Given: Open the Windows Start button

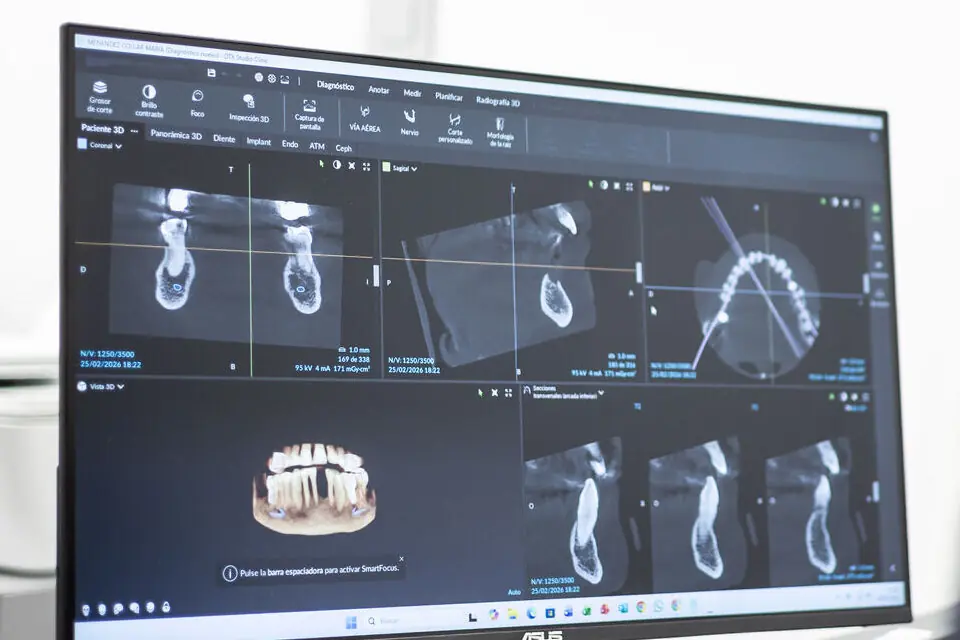Looking at the screenshot, I should pos(351,623).
